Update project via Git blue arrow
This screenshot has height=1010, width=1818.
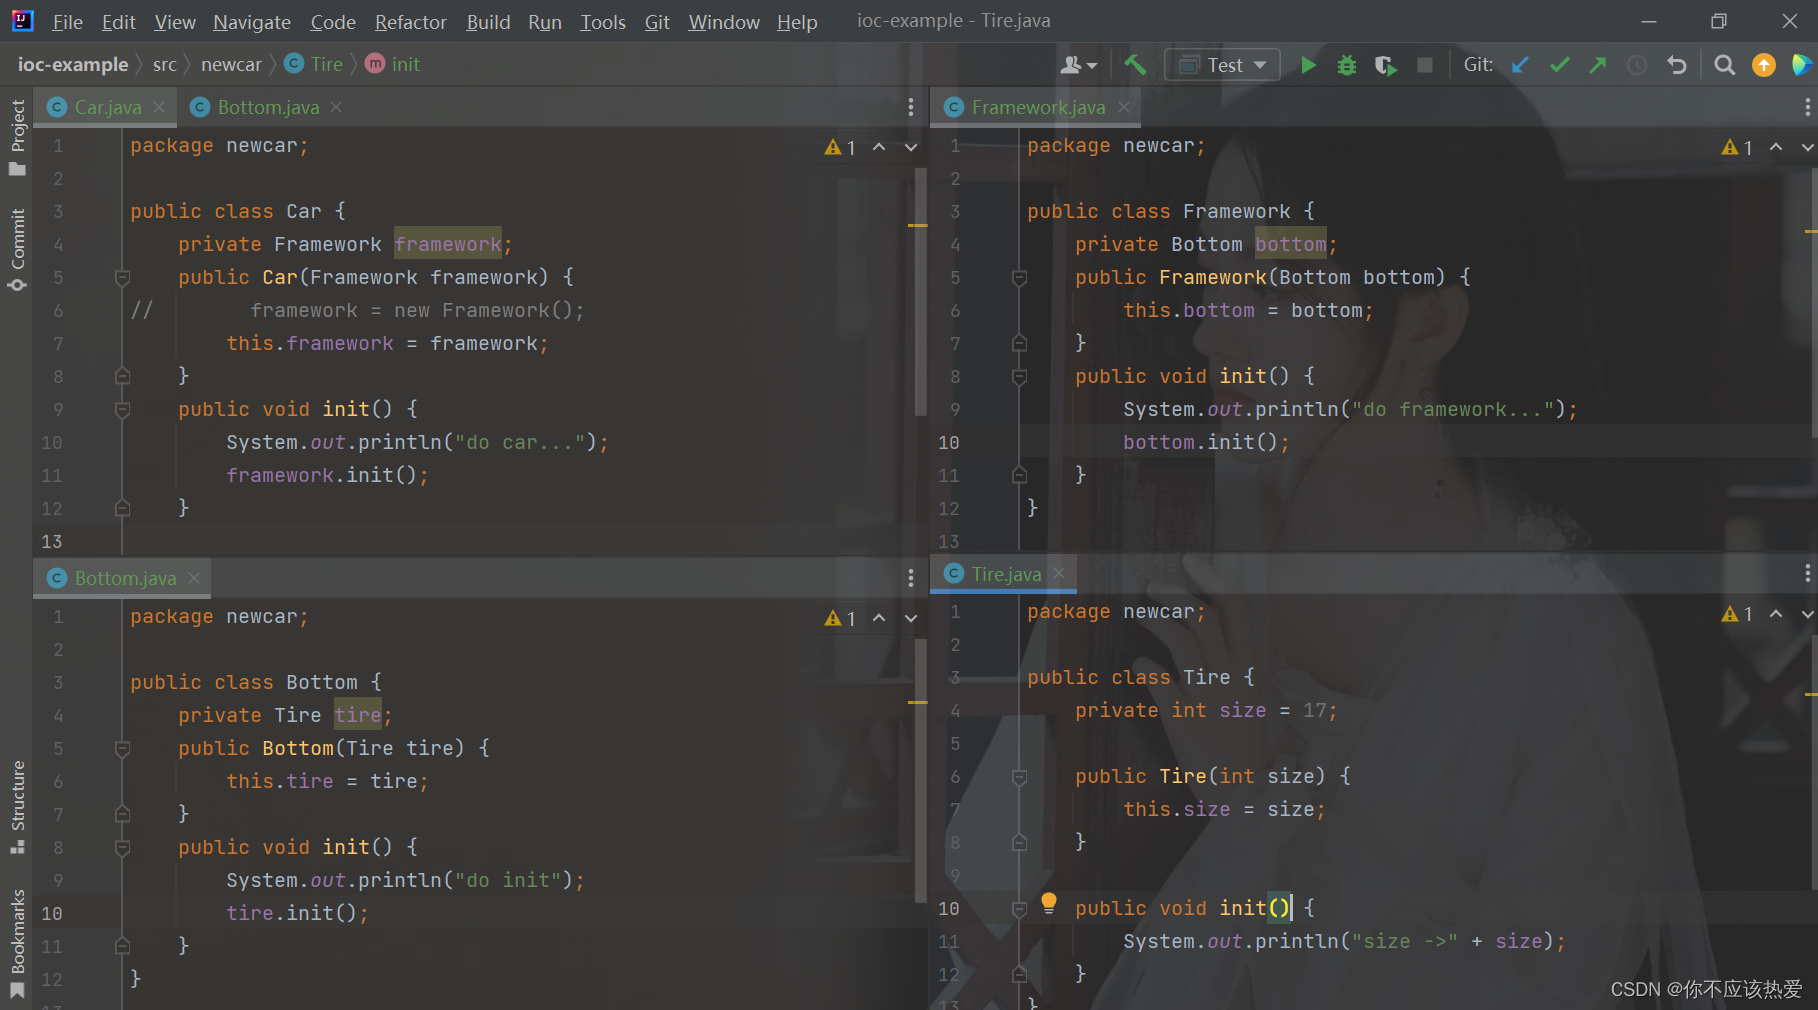pos(1520,65)
